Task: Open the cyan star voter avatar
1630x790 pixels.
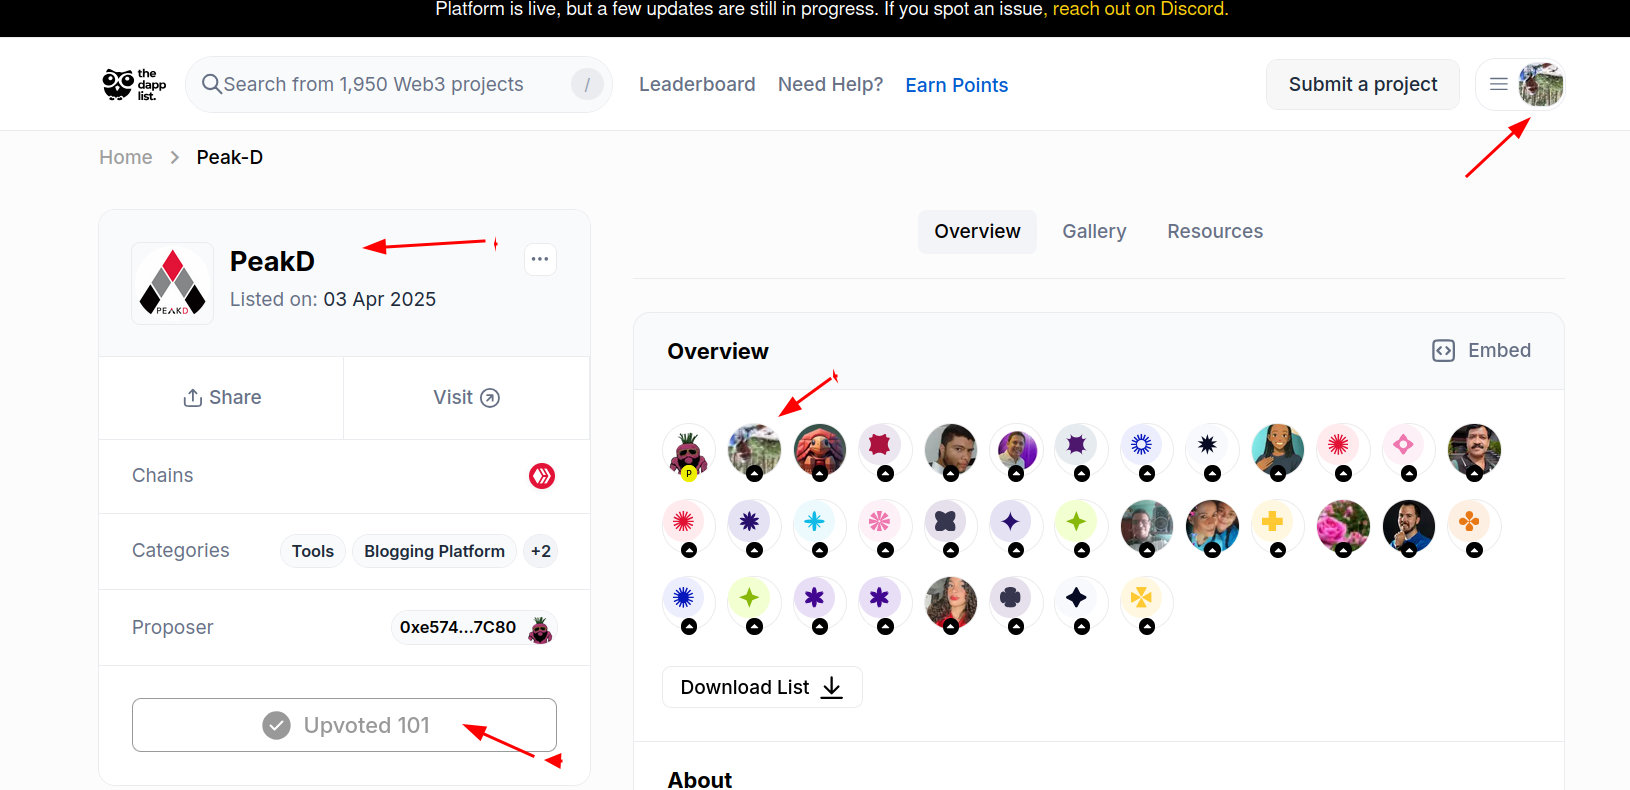Action: click(x=820, y=527)
